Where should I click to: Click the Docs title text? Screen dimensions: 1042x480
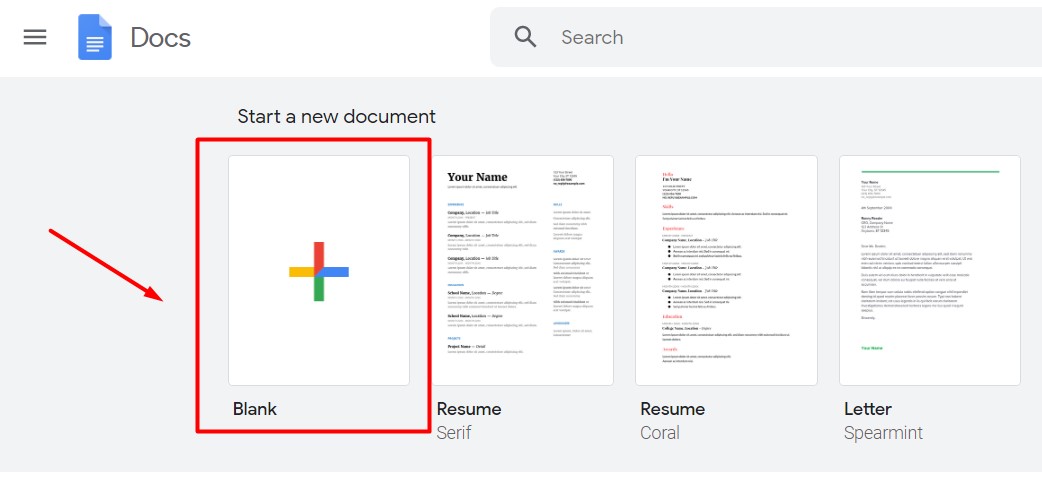[160, 38]
